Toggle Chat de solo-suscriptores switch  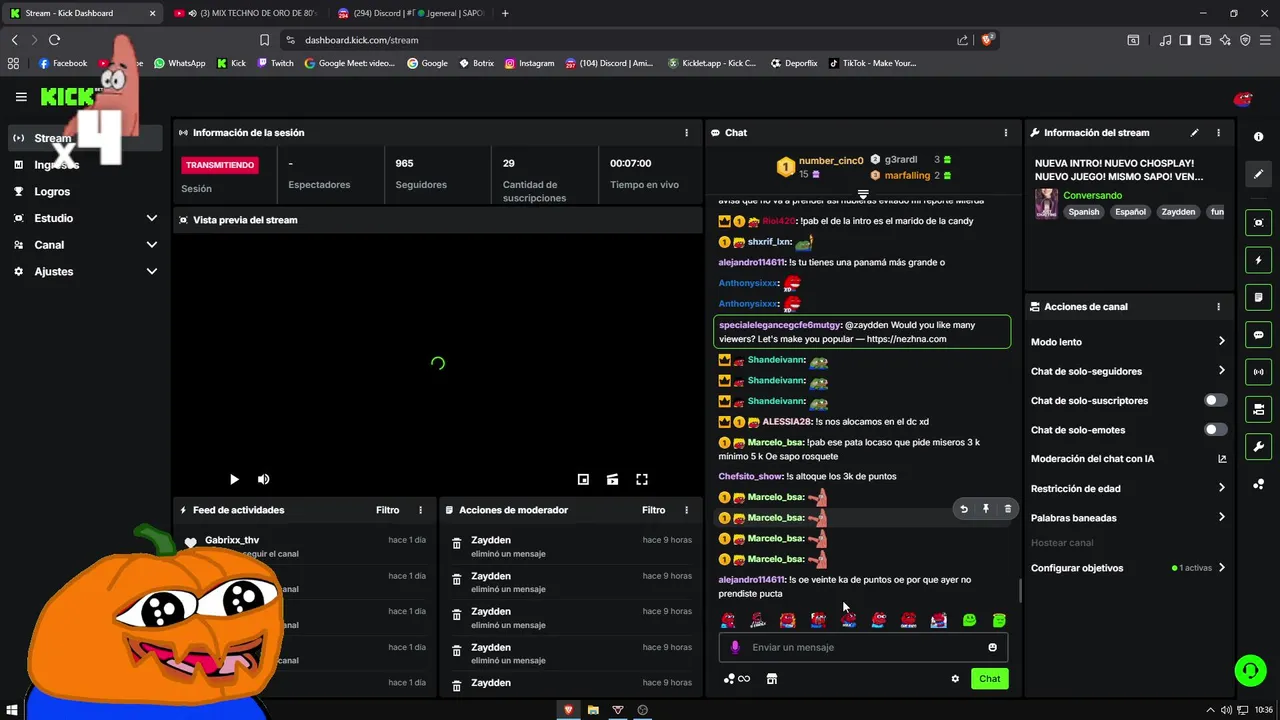(1215, 400)
